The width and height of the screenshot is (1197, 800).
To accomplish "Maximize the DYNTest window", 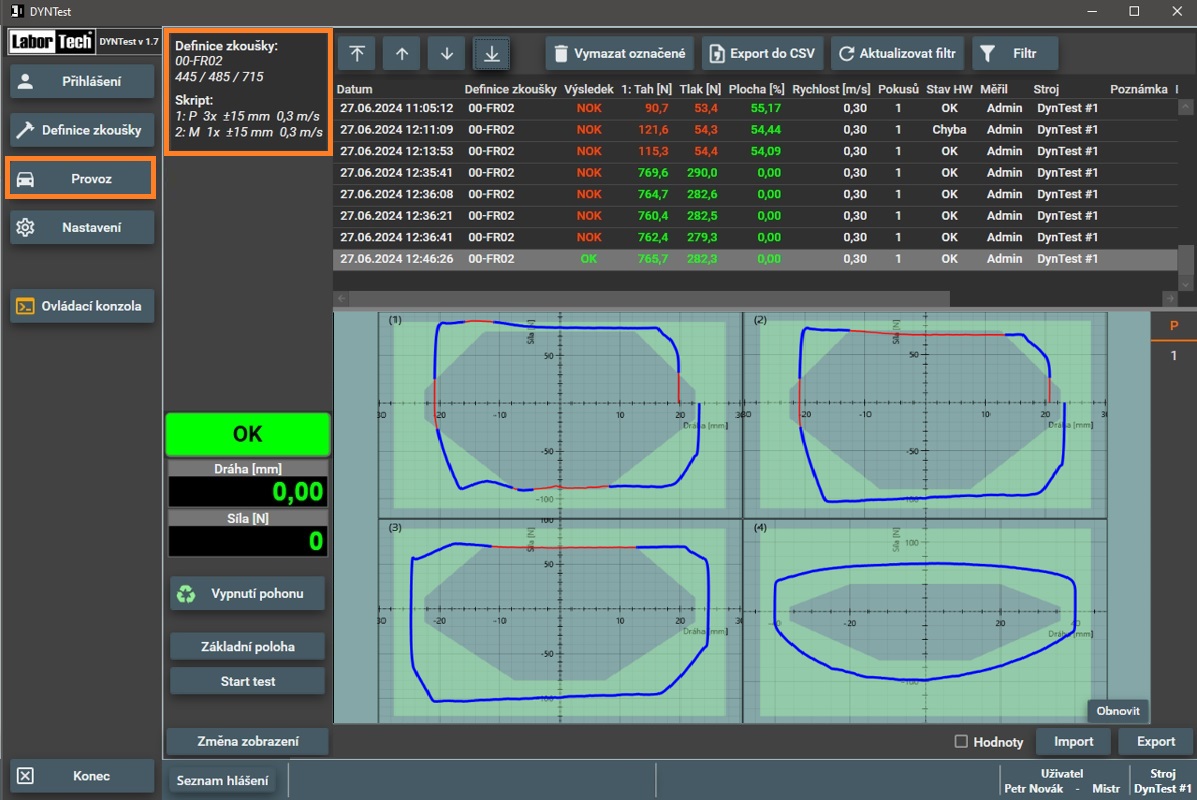I will point(1134,11).
